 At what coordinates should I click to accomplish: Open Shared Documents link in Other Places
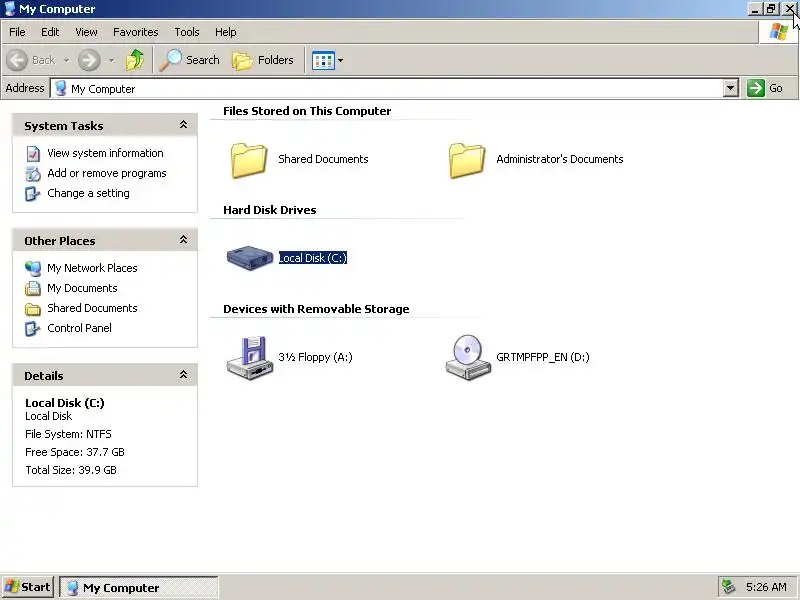coord(92,308)
